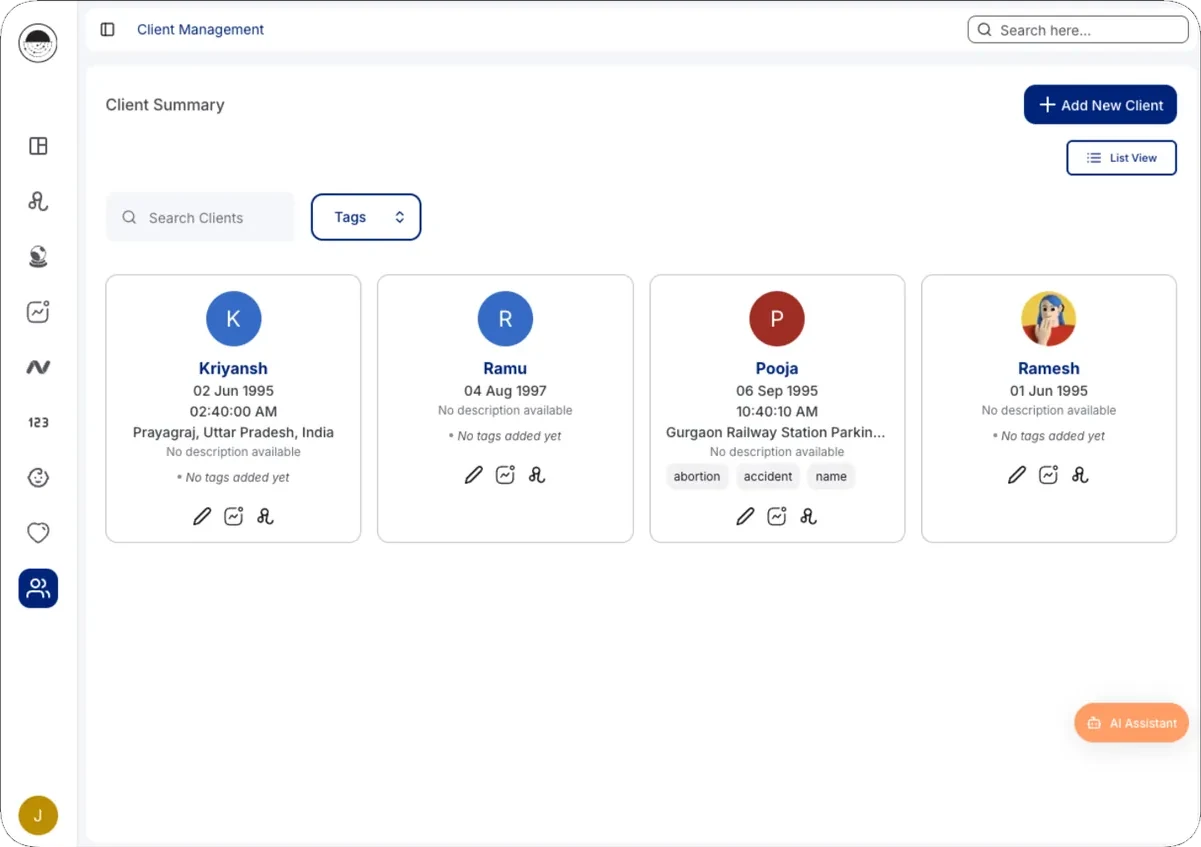Screen dimensions: 1201x847
Task: Edit Pooja with the pencil icon
Action: pyautogui.click(x=745, y=516)
